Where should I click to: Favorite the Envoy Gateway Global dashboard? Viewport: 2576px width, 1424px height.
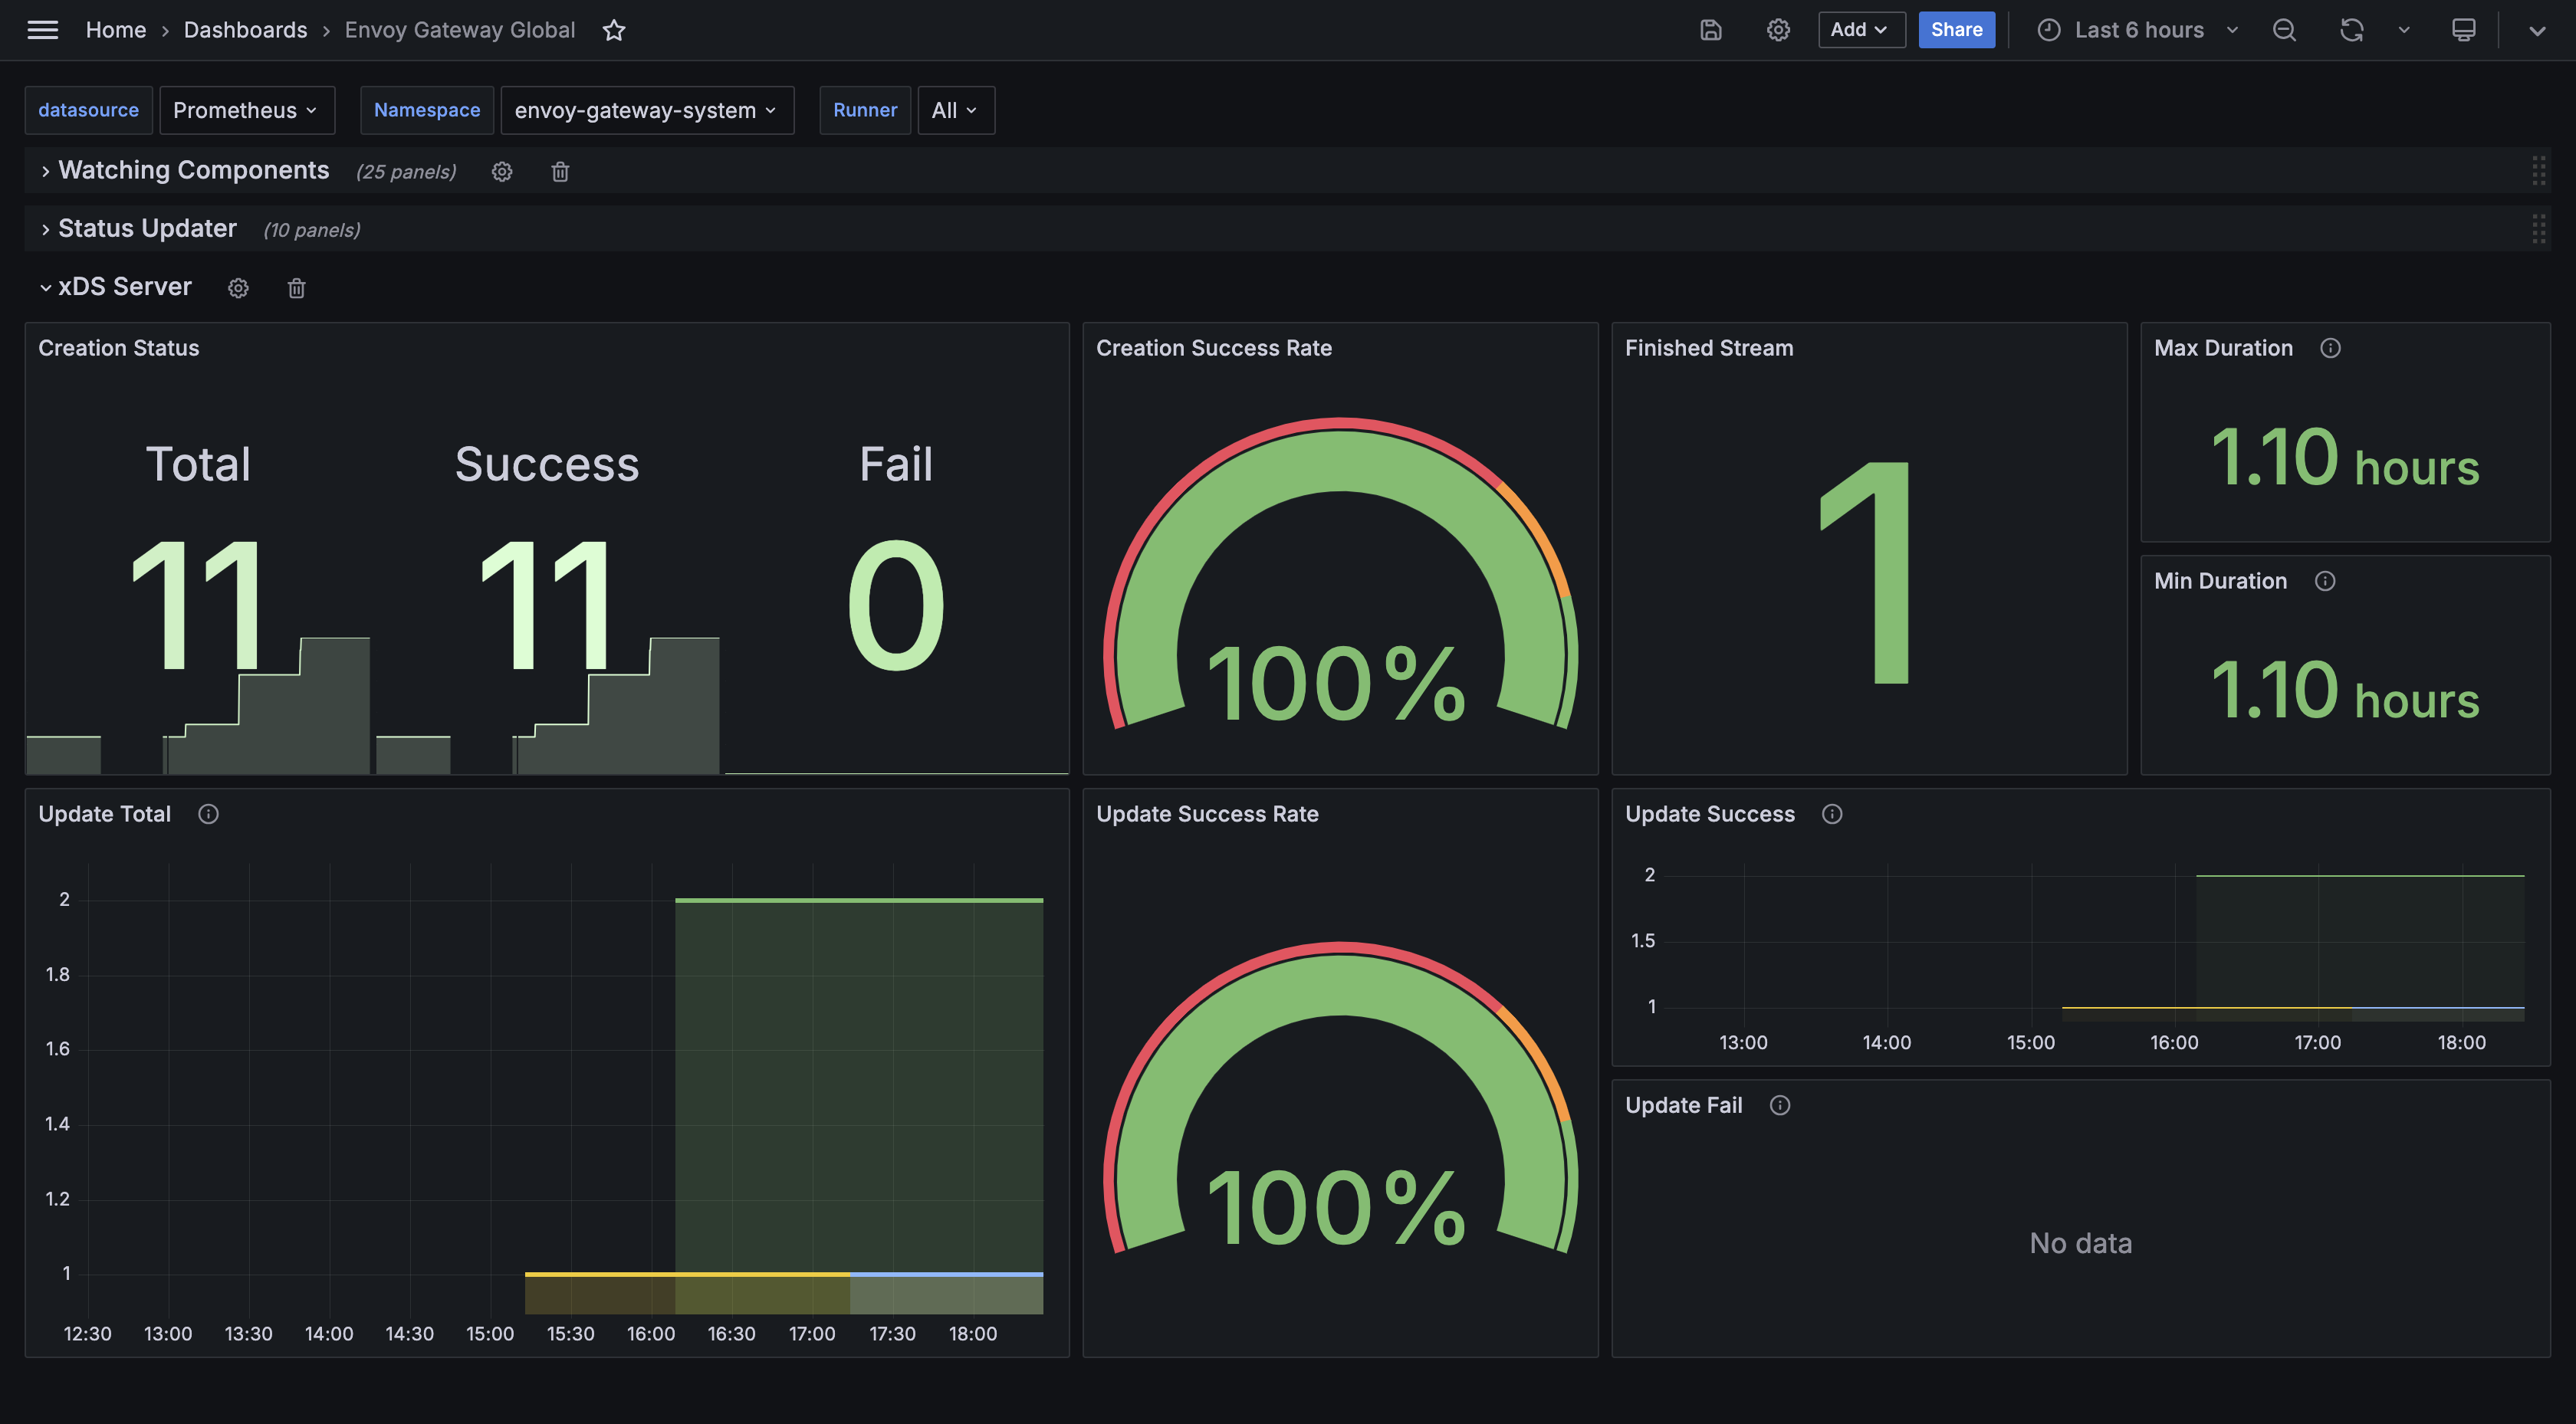click(614, 30)
